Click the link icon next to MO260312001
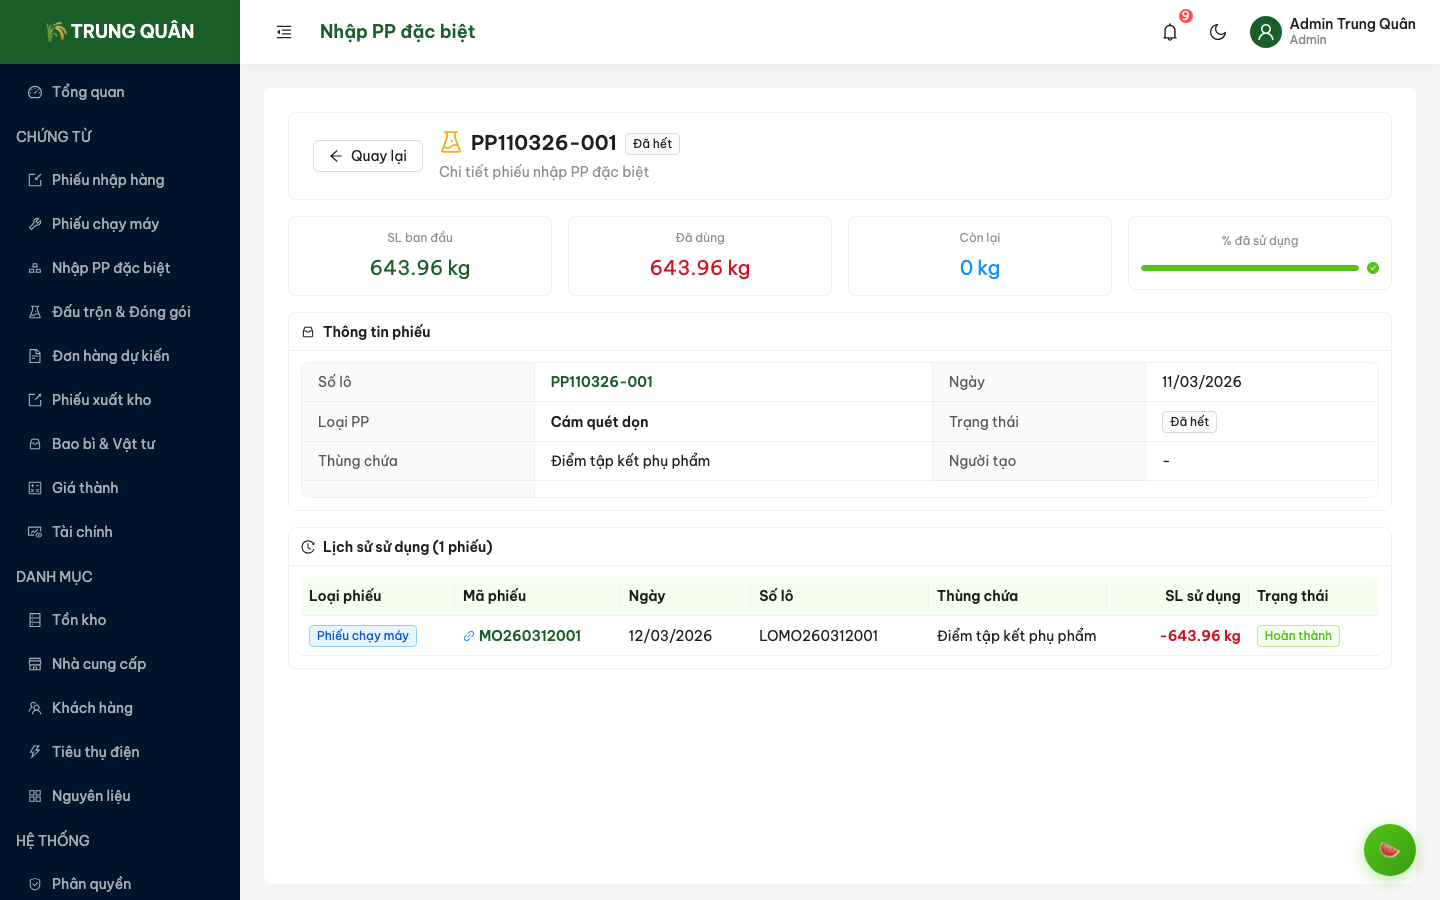The image size is (1440, 900). pos(469,636)
